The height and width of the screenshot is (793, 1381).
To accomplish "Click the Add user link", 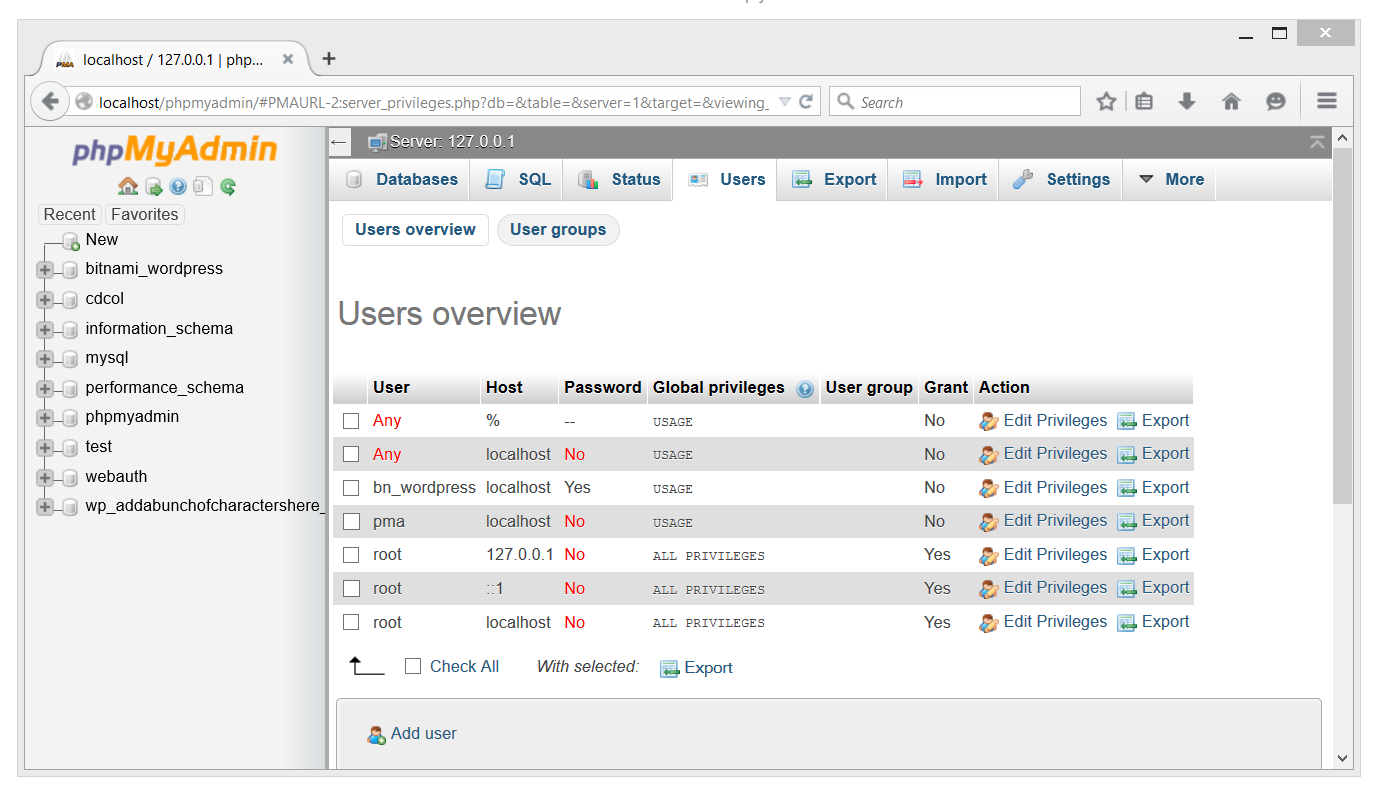I will click(423, 733).
